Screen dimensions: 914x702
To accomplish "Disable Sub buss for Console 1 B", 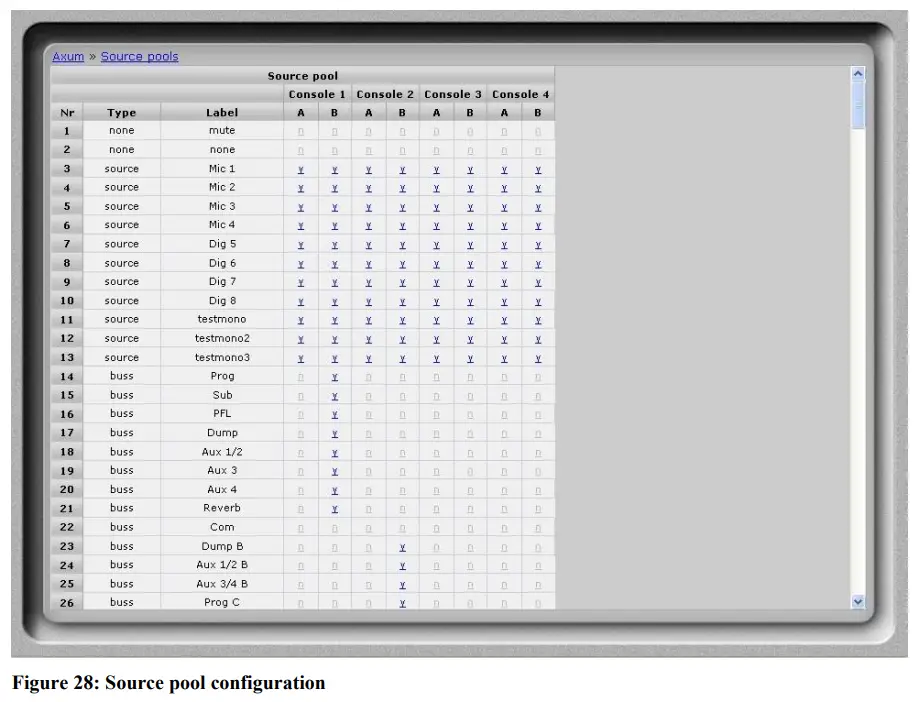I will (335, 396).
